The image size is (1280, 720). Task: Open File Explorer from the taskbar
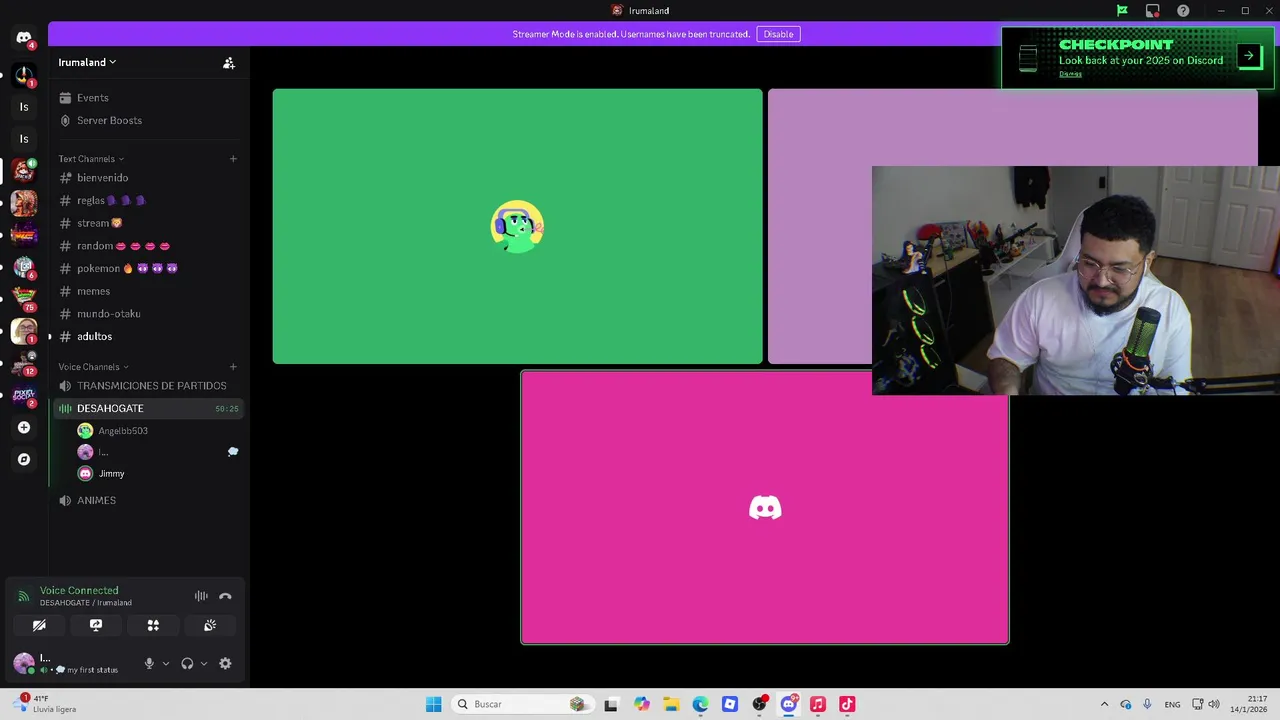coord(671,704)
